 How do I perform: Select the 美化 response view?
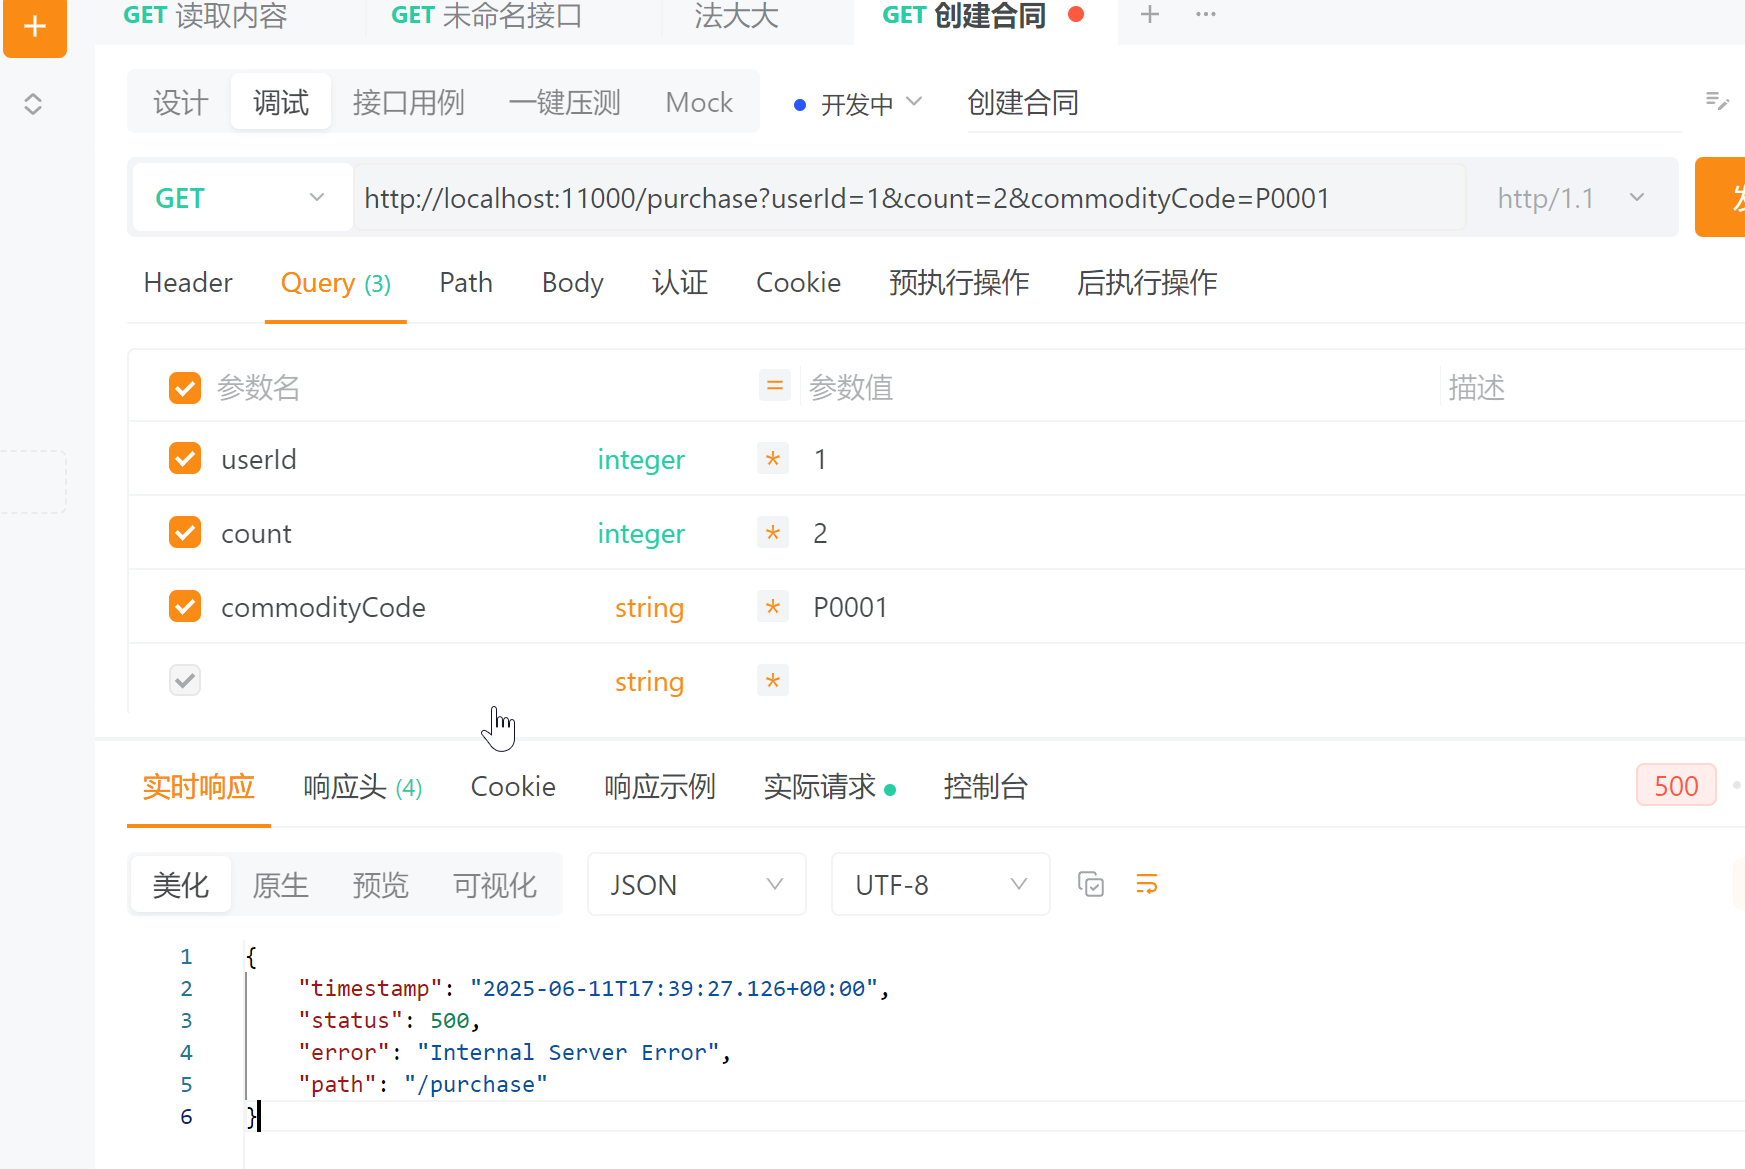pyautogui.click(x=181, y=885)
